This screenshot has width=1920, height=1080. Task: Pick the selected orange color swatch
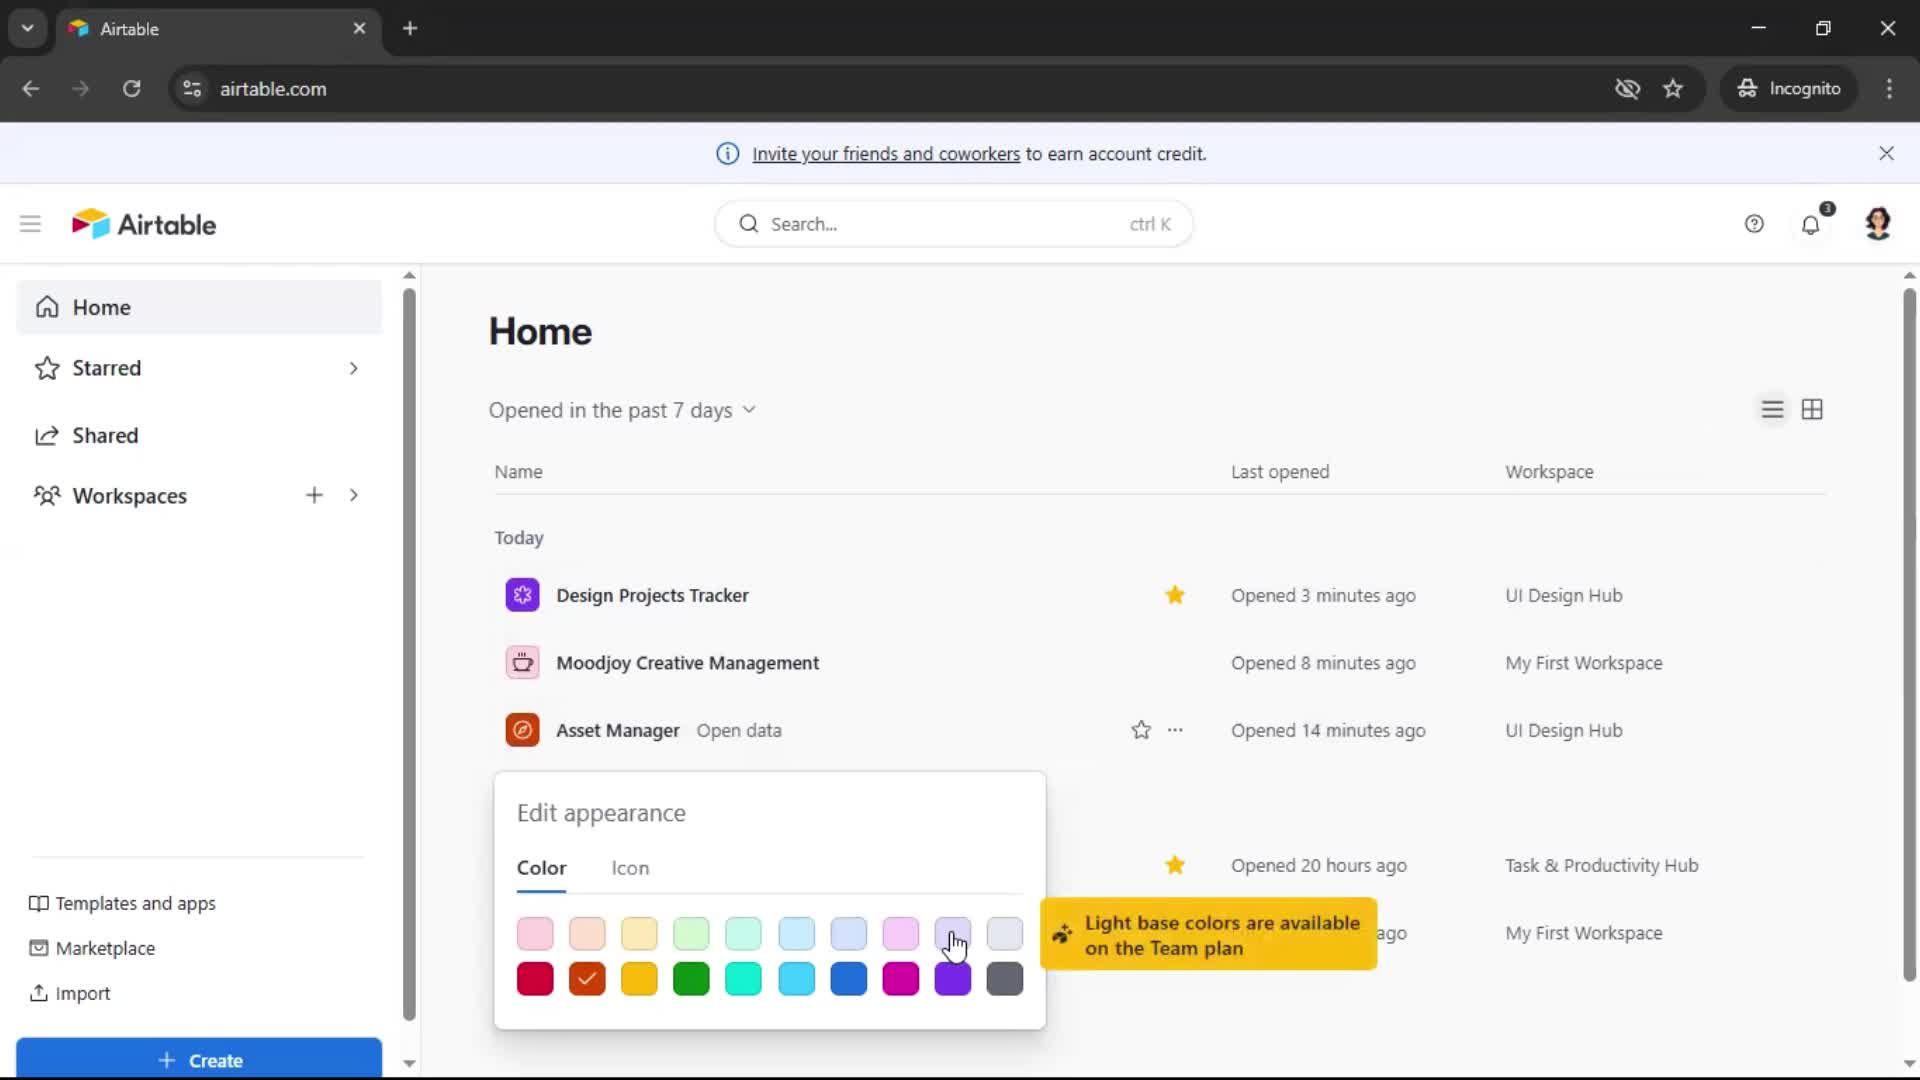[x=587, y=979]
